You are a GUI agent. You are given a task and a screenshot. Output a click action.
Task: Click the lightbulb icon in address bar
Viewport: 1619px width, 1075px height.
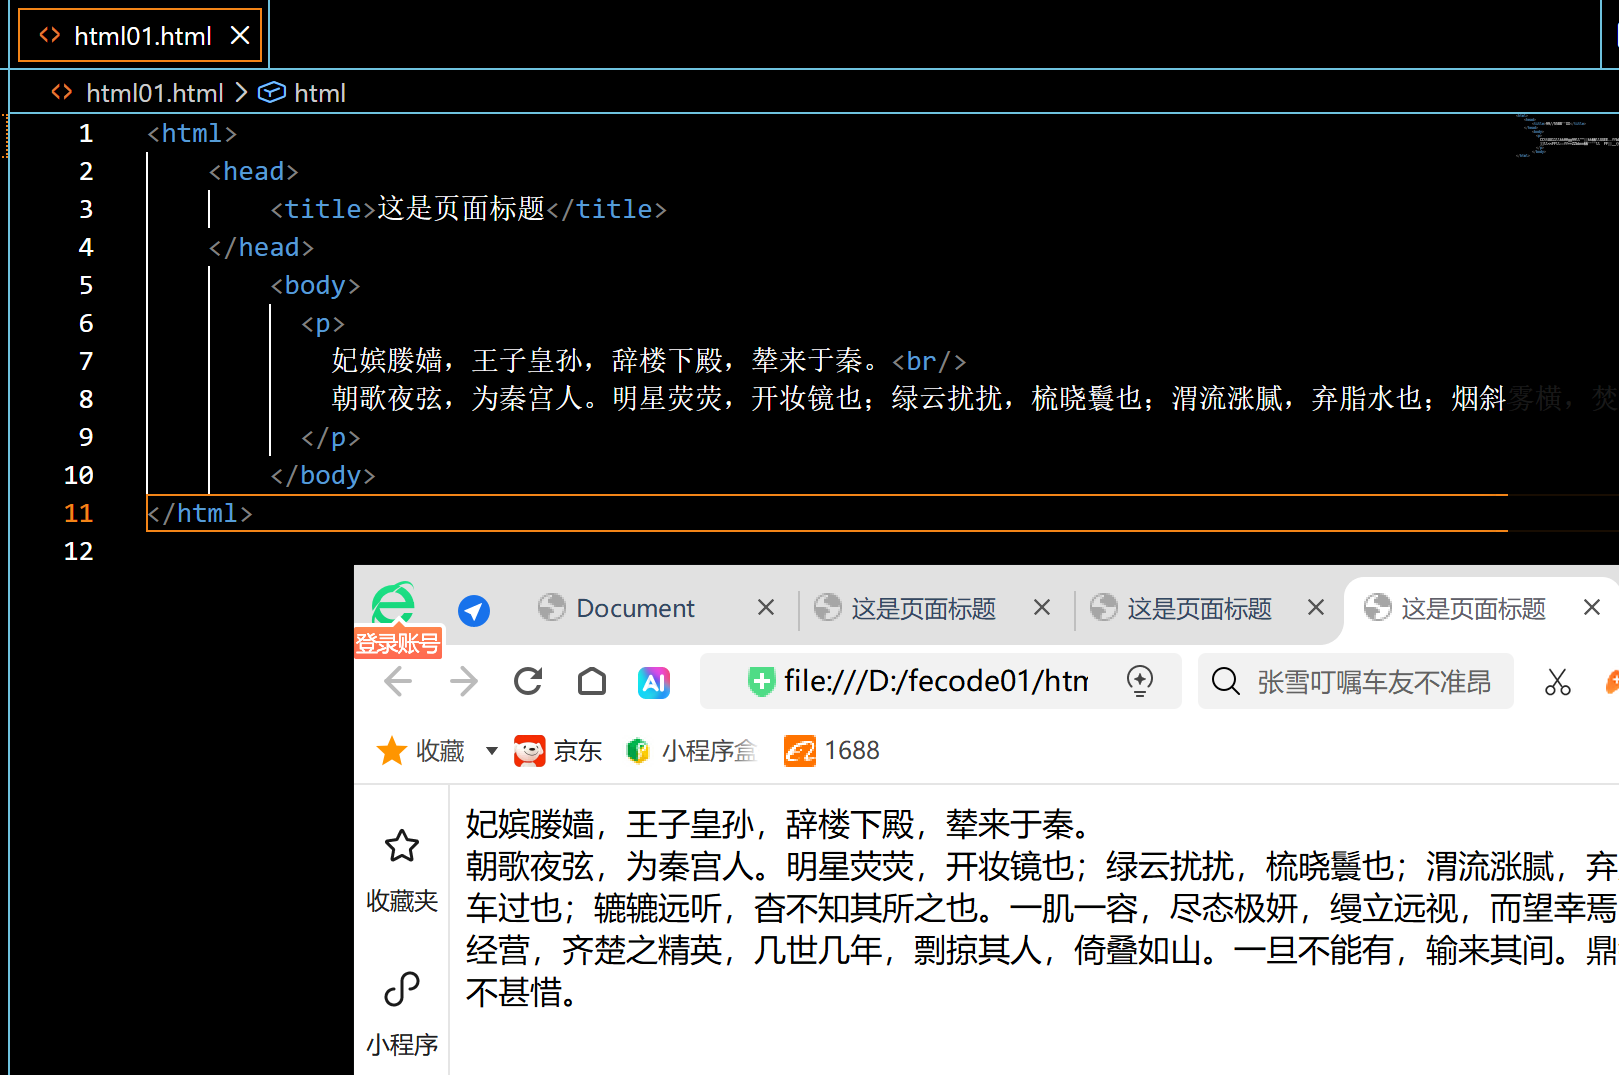[x=1140, y=681]
